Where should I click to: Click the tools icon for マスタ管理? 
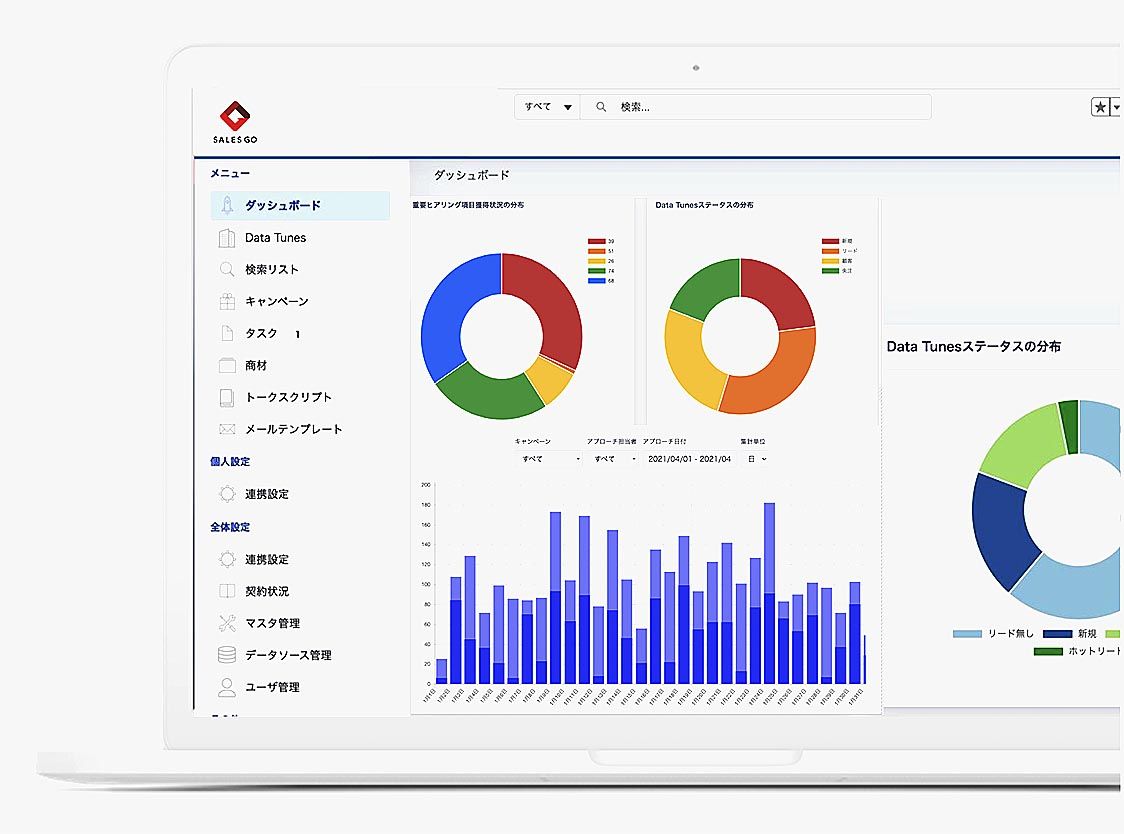point(227,624)
